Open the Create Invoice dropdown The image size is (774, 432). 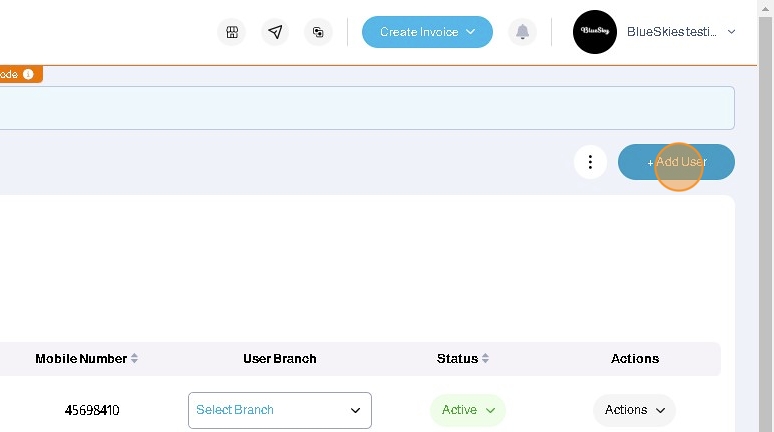[427, 32]
